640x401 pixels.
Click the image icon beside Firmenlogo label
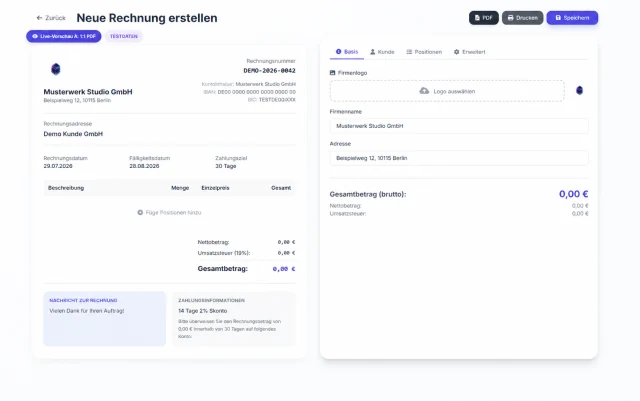click(332, 73)
